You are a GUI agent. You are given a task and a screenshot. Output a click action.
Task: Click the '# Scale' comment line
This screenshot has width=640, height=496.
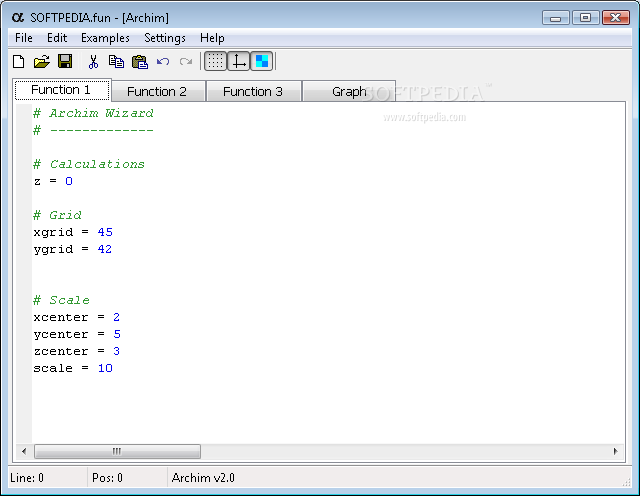point(62,300)
